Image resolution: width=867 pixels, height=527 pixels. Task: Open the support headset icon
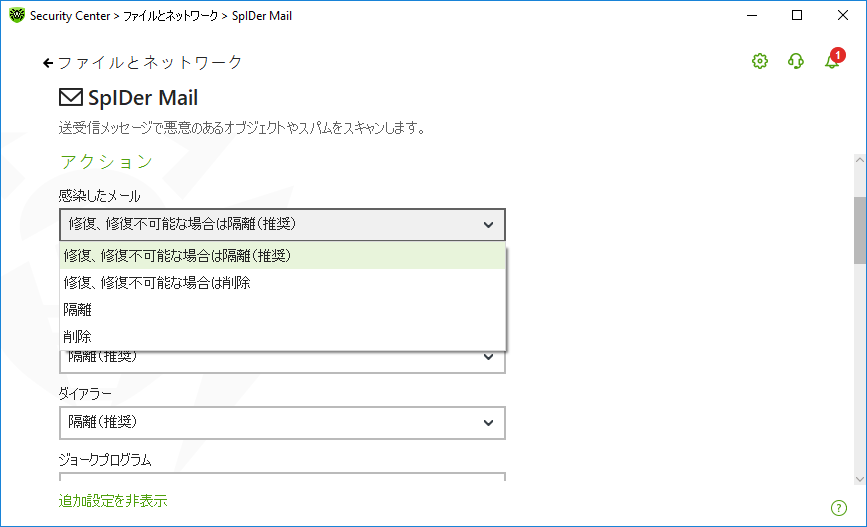[x=796, y=61]
